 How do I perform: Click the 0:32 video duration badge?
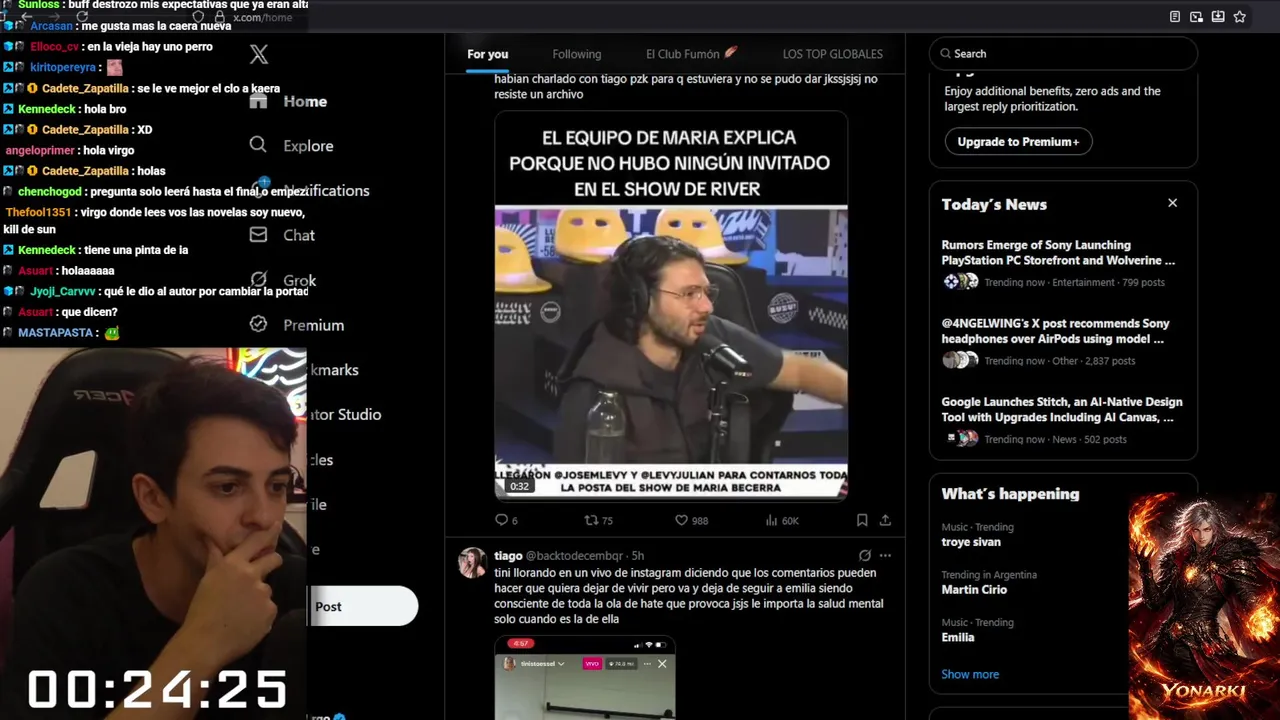tap(520, 487)
